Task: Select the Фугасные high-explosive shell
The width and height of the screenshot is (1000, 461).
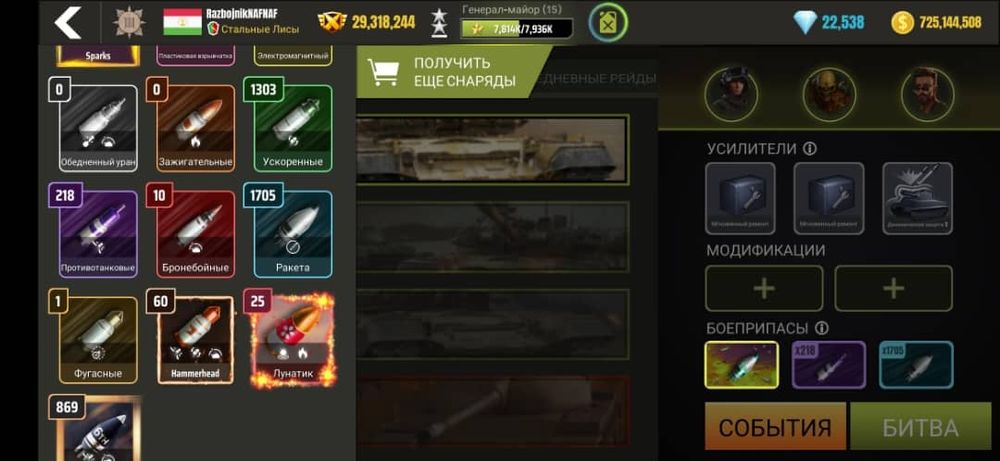Action: click(98, 340)
